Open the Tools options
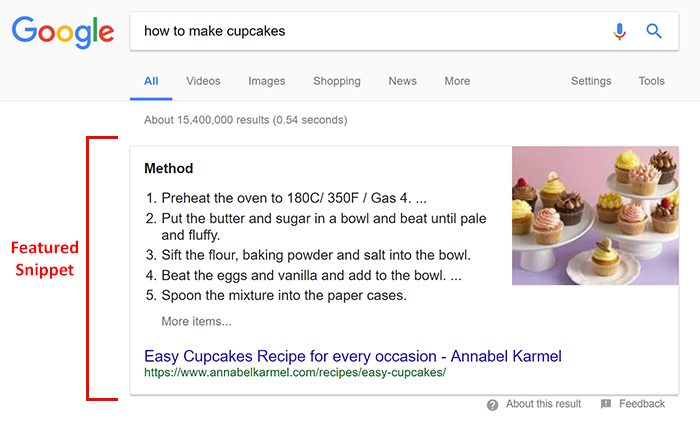The height and width of the screenshot is (425, 700). 651,81
